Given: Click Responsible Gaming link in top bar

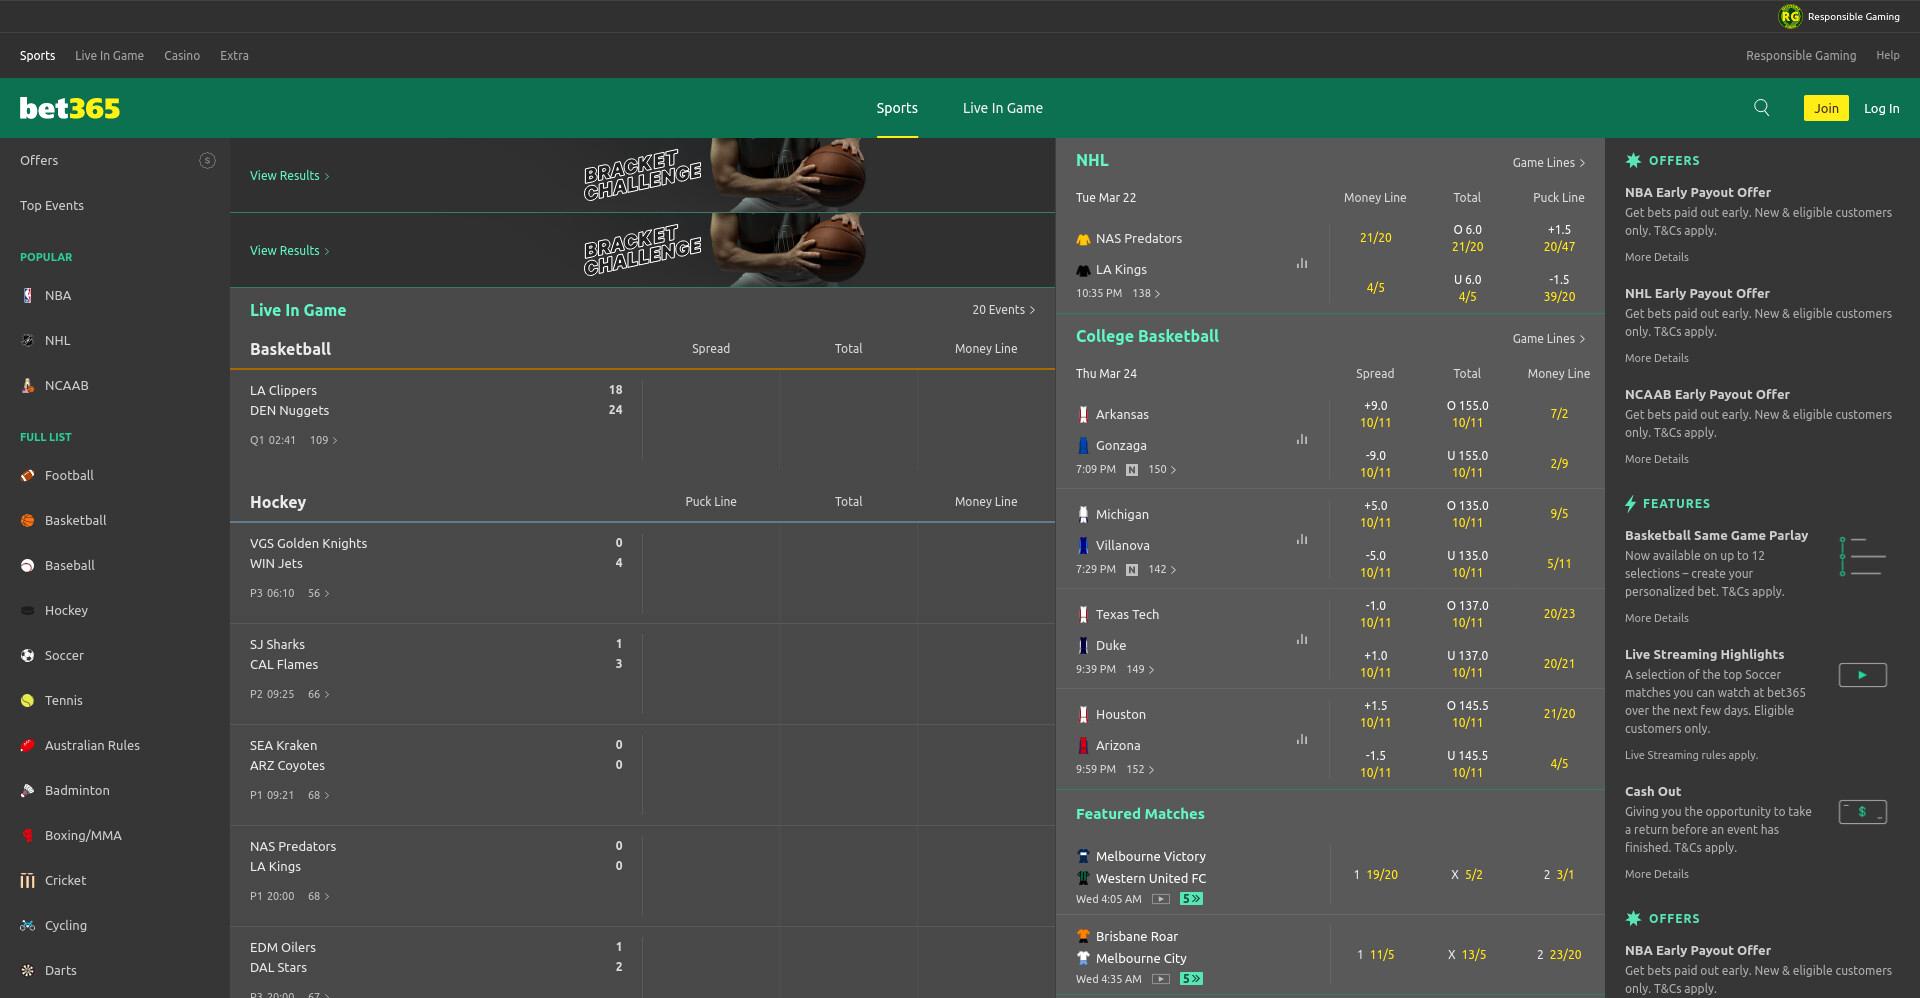Looking at the screenshot, I should point(1800,56).
